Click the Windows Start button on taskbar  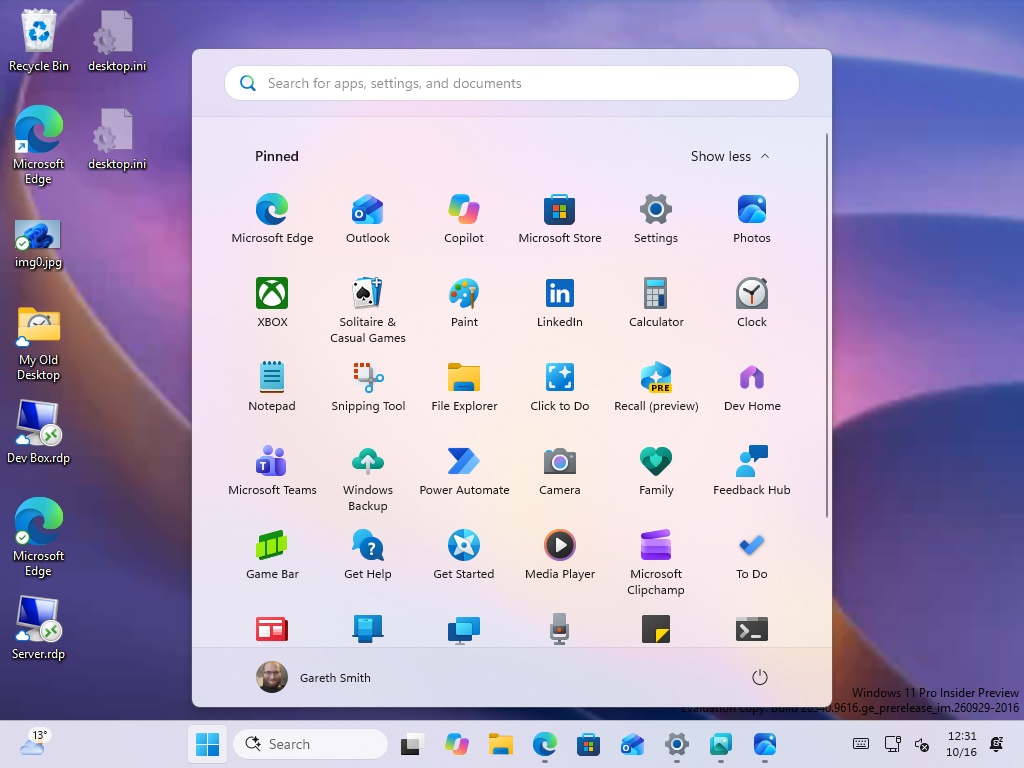[x=208, y=744]
